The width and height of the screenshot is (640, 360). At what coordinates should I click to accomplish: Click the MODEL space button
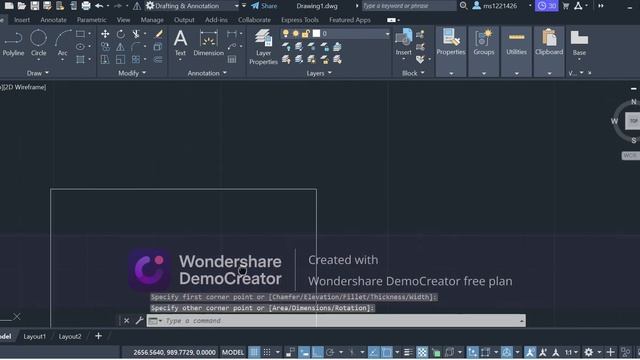tap(233, 352)
